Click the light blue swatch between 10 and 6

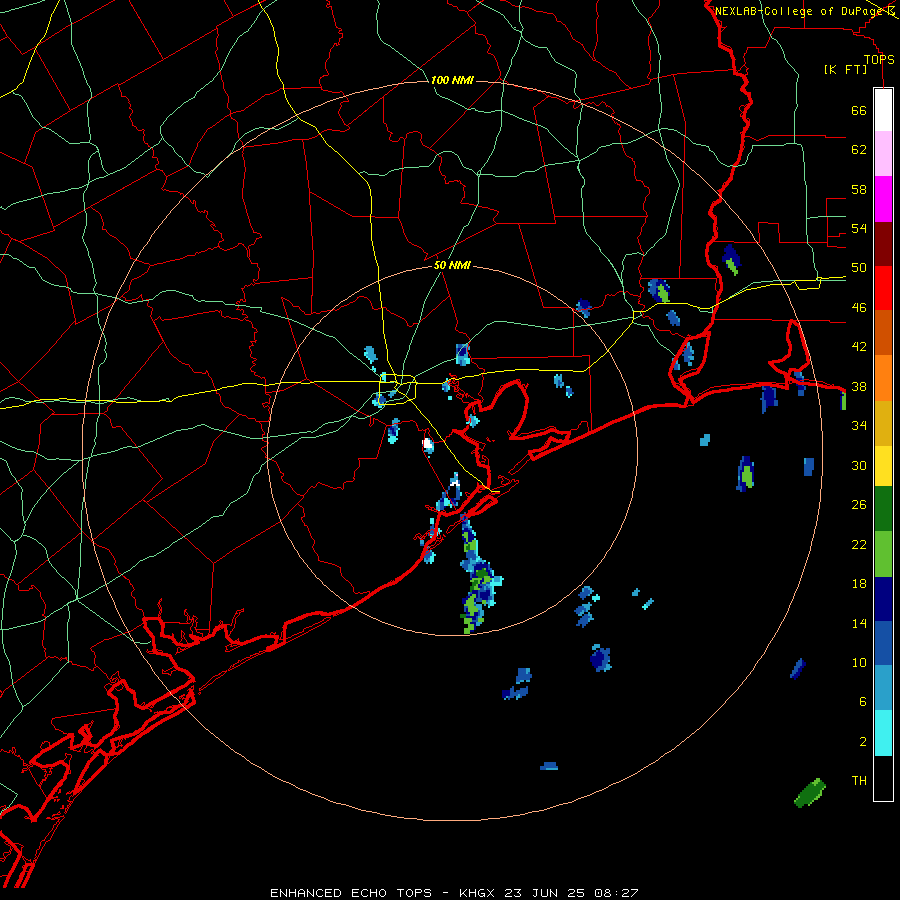click(x=883, y=688)
